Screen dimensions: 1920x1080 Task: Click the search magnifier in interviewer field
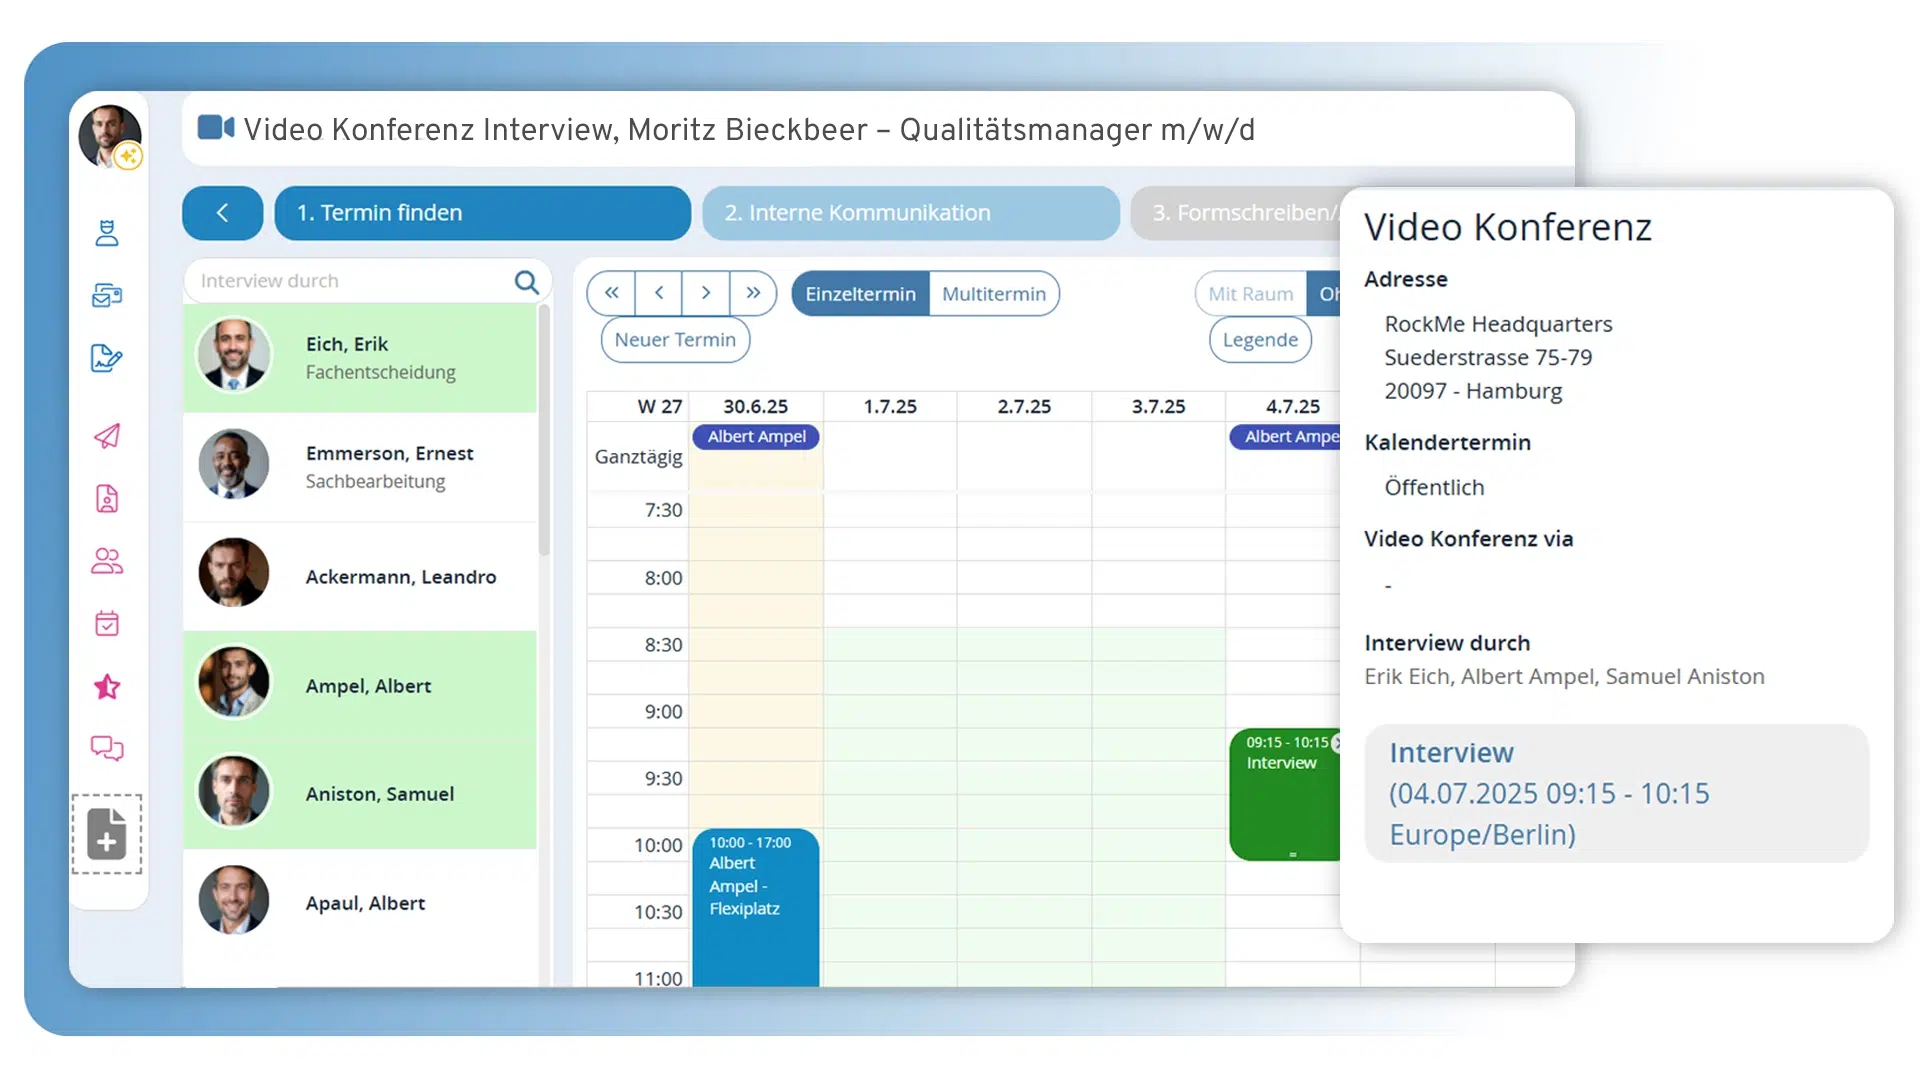point(526,282)
